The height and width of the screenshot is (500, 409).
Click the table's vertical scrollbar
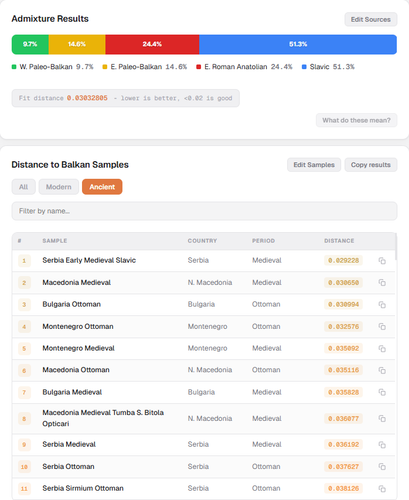point(396,247)
